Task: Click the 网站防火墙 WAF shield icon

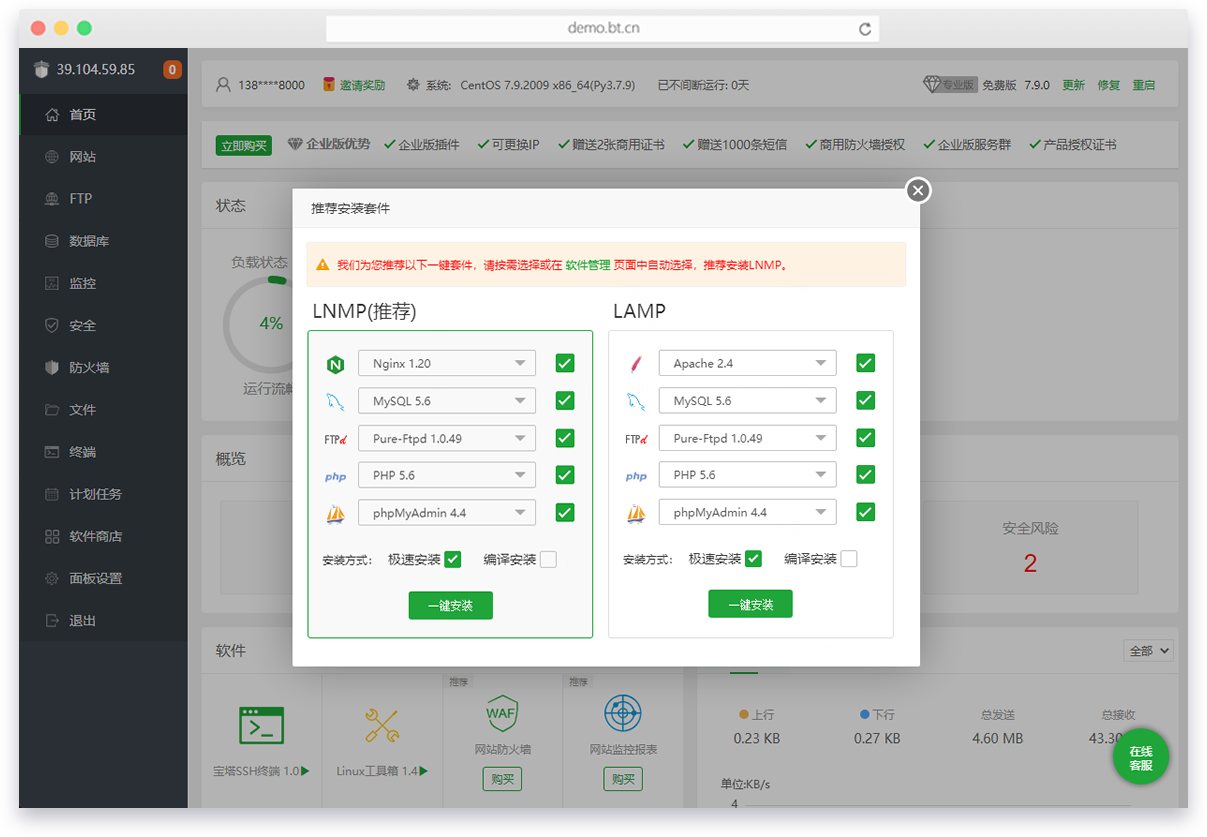Action: click(502, 715)
